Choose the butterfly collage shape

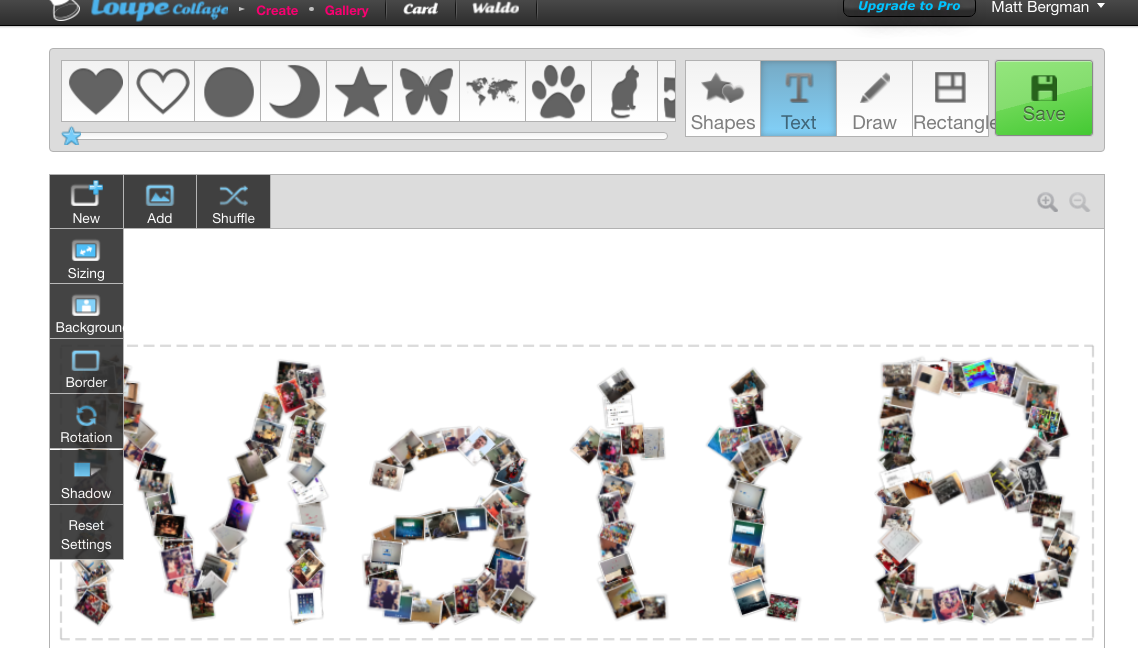425,90
